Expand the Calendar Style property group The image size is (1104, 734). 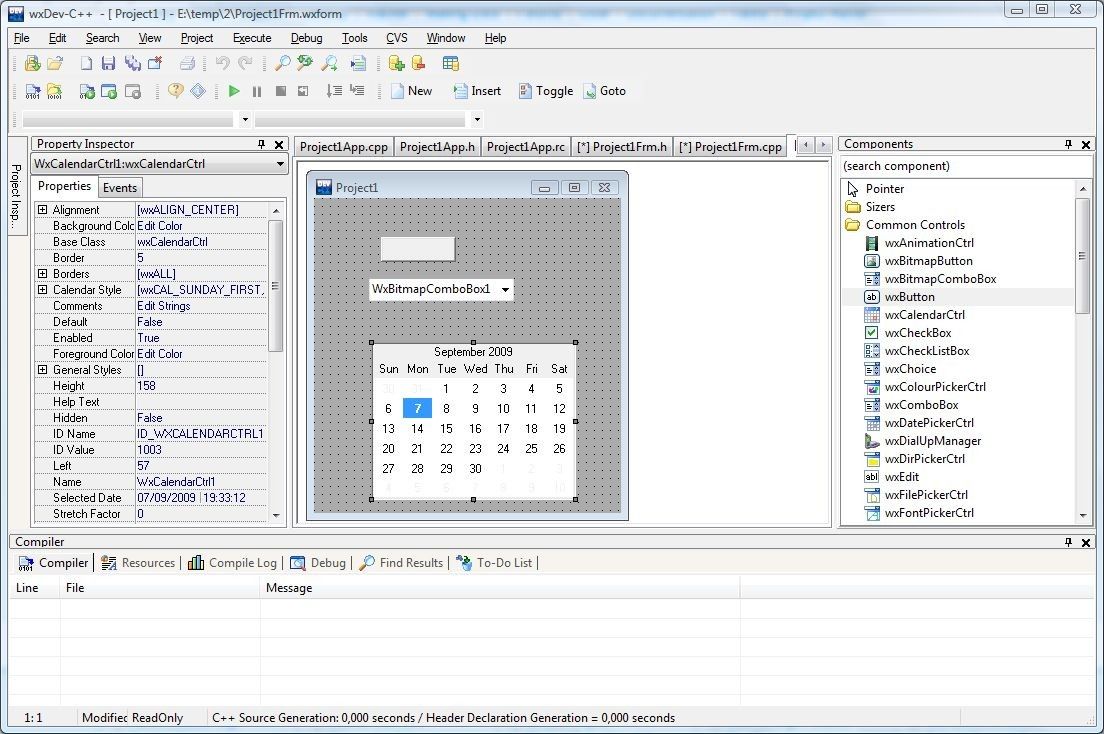[41, 289]
